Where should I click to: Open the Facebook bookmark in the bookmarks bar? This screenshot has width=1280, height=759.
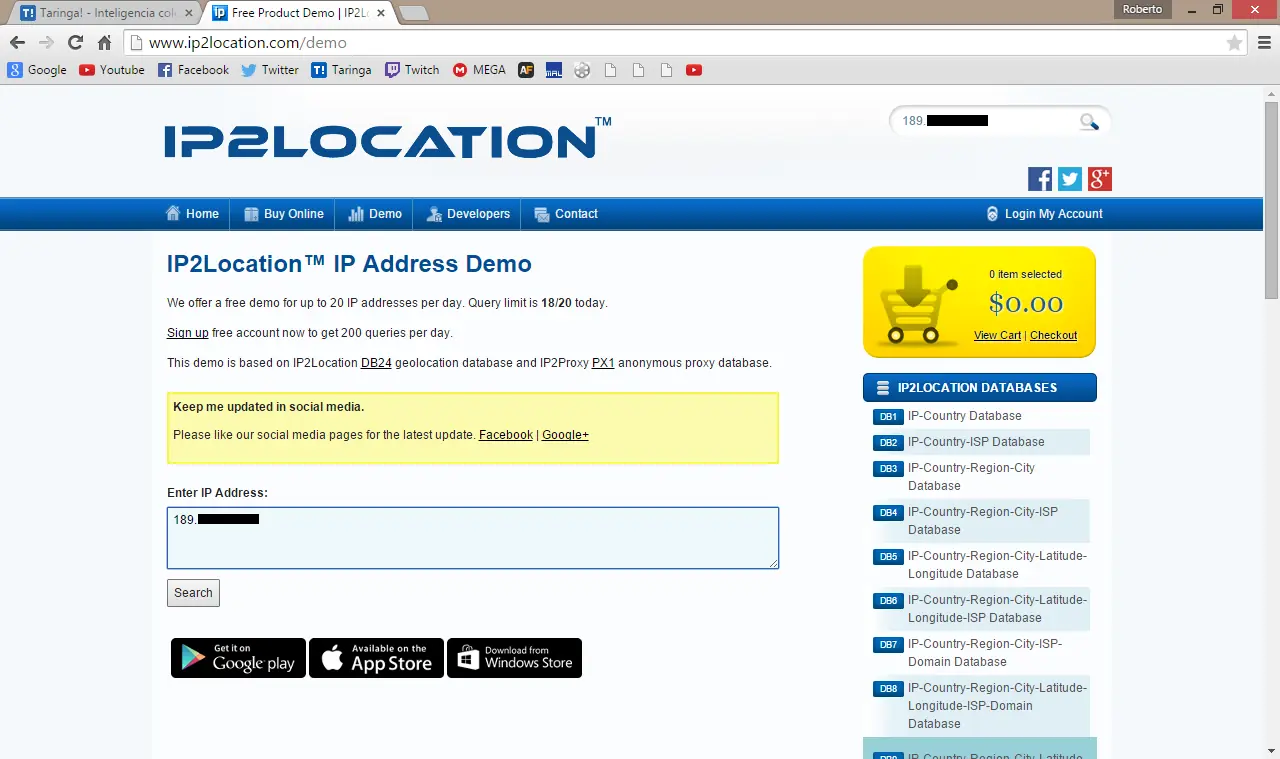pos(194,70)
